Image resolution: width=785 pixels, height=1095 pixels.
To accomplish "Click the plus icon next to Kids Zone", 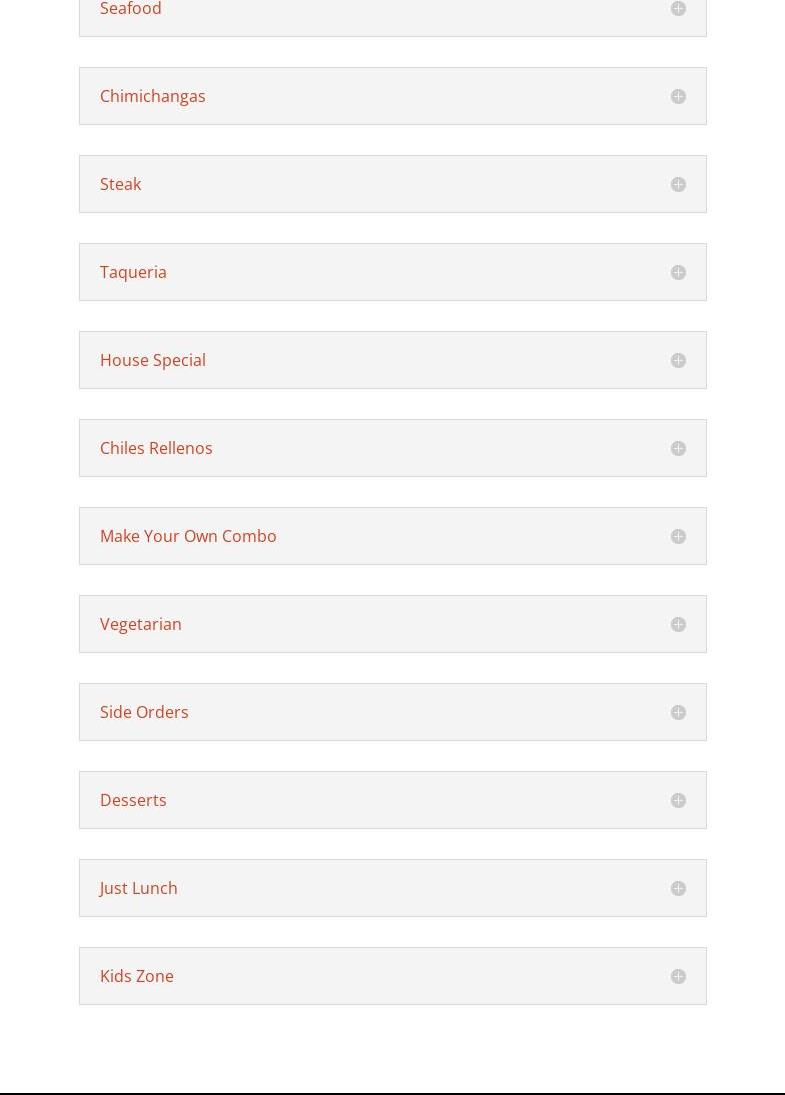I will (x=678, y=976).
